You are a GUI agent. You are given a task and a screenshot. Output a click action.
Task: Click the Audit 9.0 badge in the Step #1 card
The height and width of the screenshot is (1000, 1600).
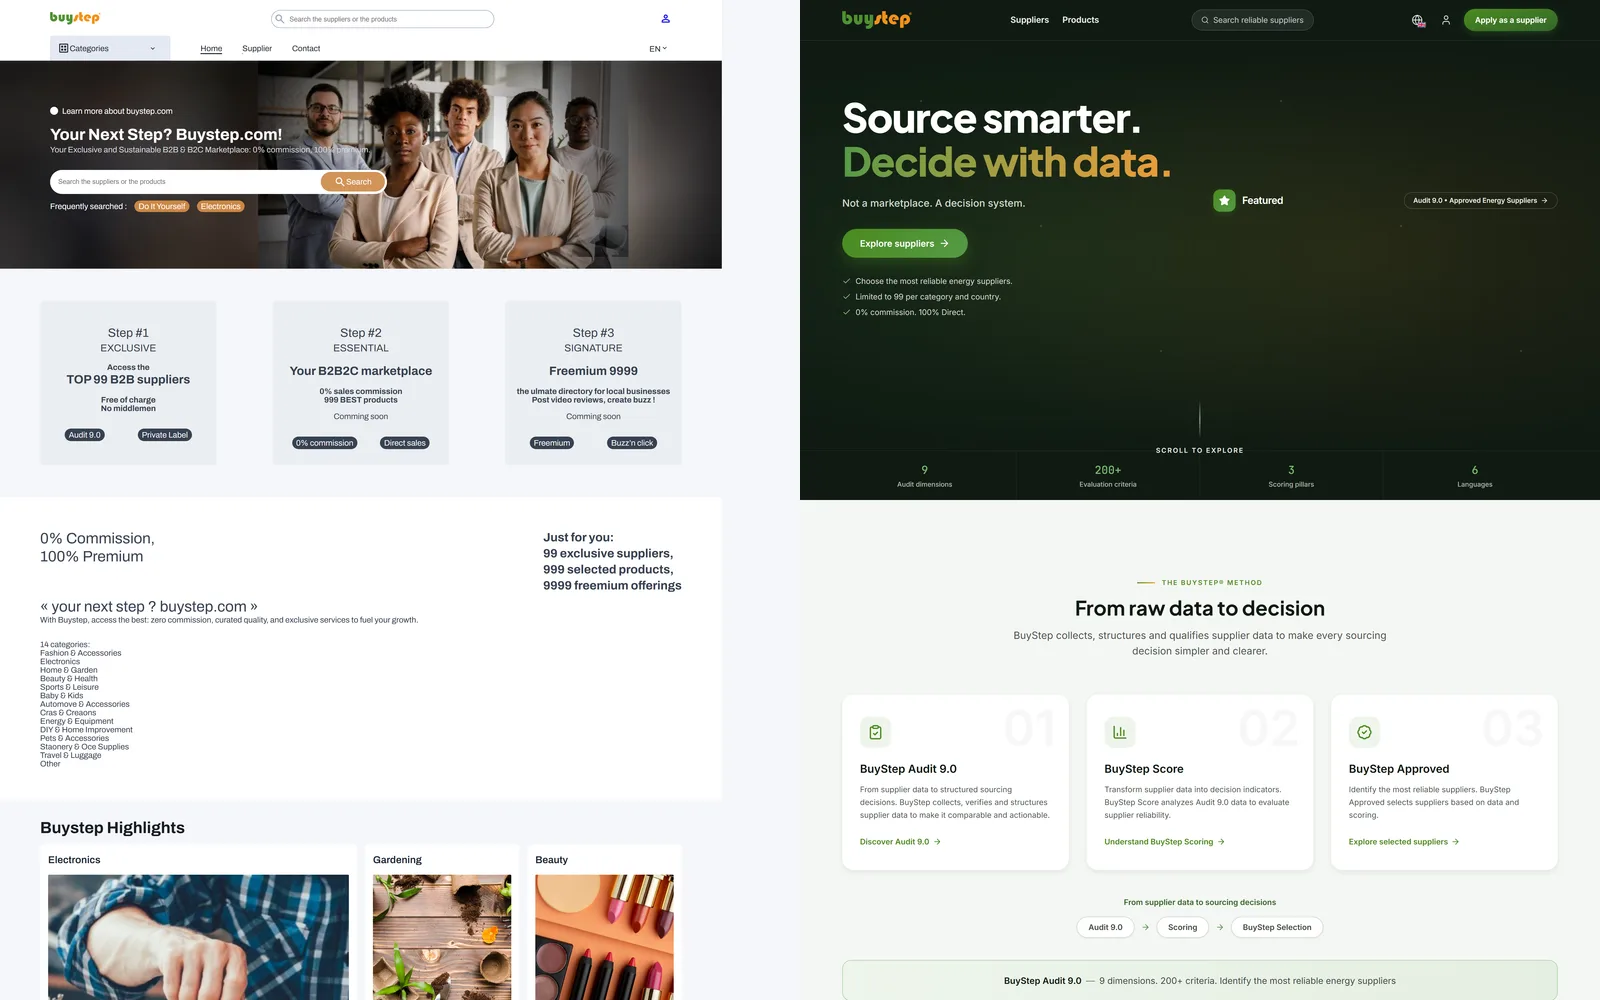(85, 435)
